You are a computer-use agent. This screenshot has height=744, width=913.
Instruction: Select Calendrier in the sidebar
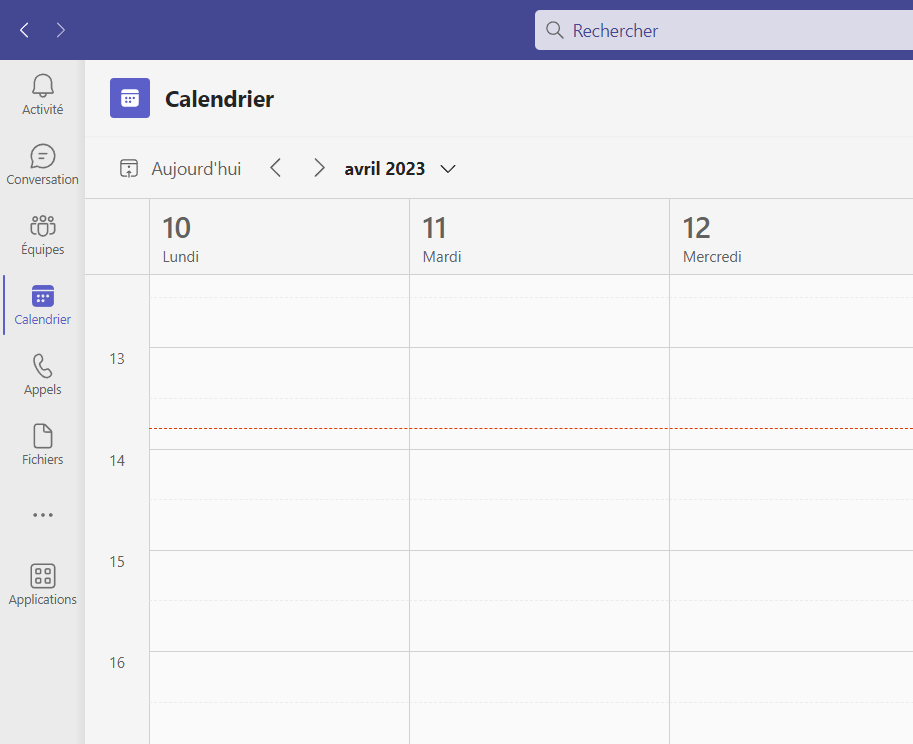(x=43, y=305)
